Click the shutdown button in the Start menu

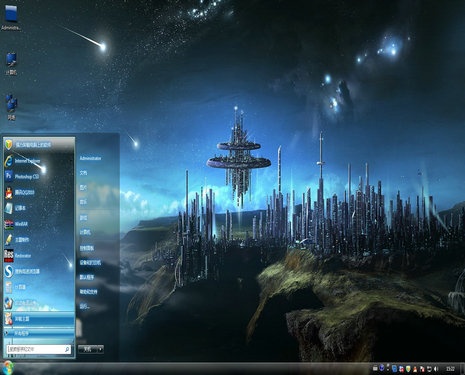point(88,349)
